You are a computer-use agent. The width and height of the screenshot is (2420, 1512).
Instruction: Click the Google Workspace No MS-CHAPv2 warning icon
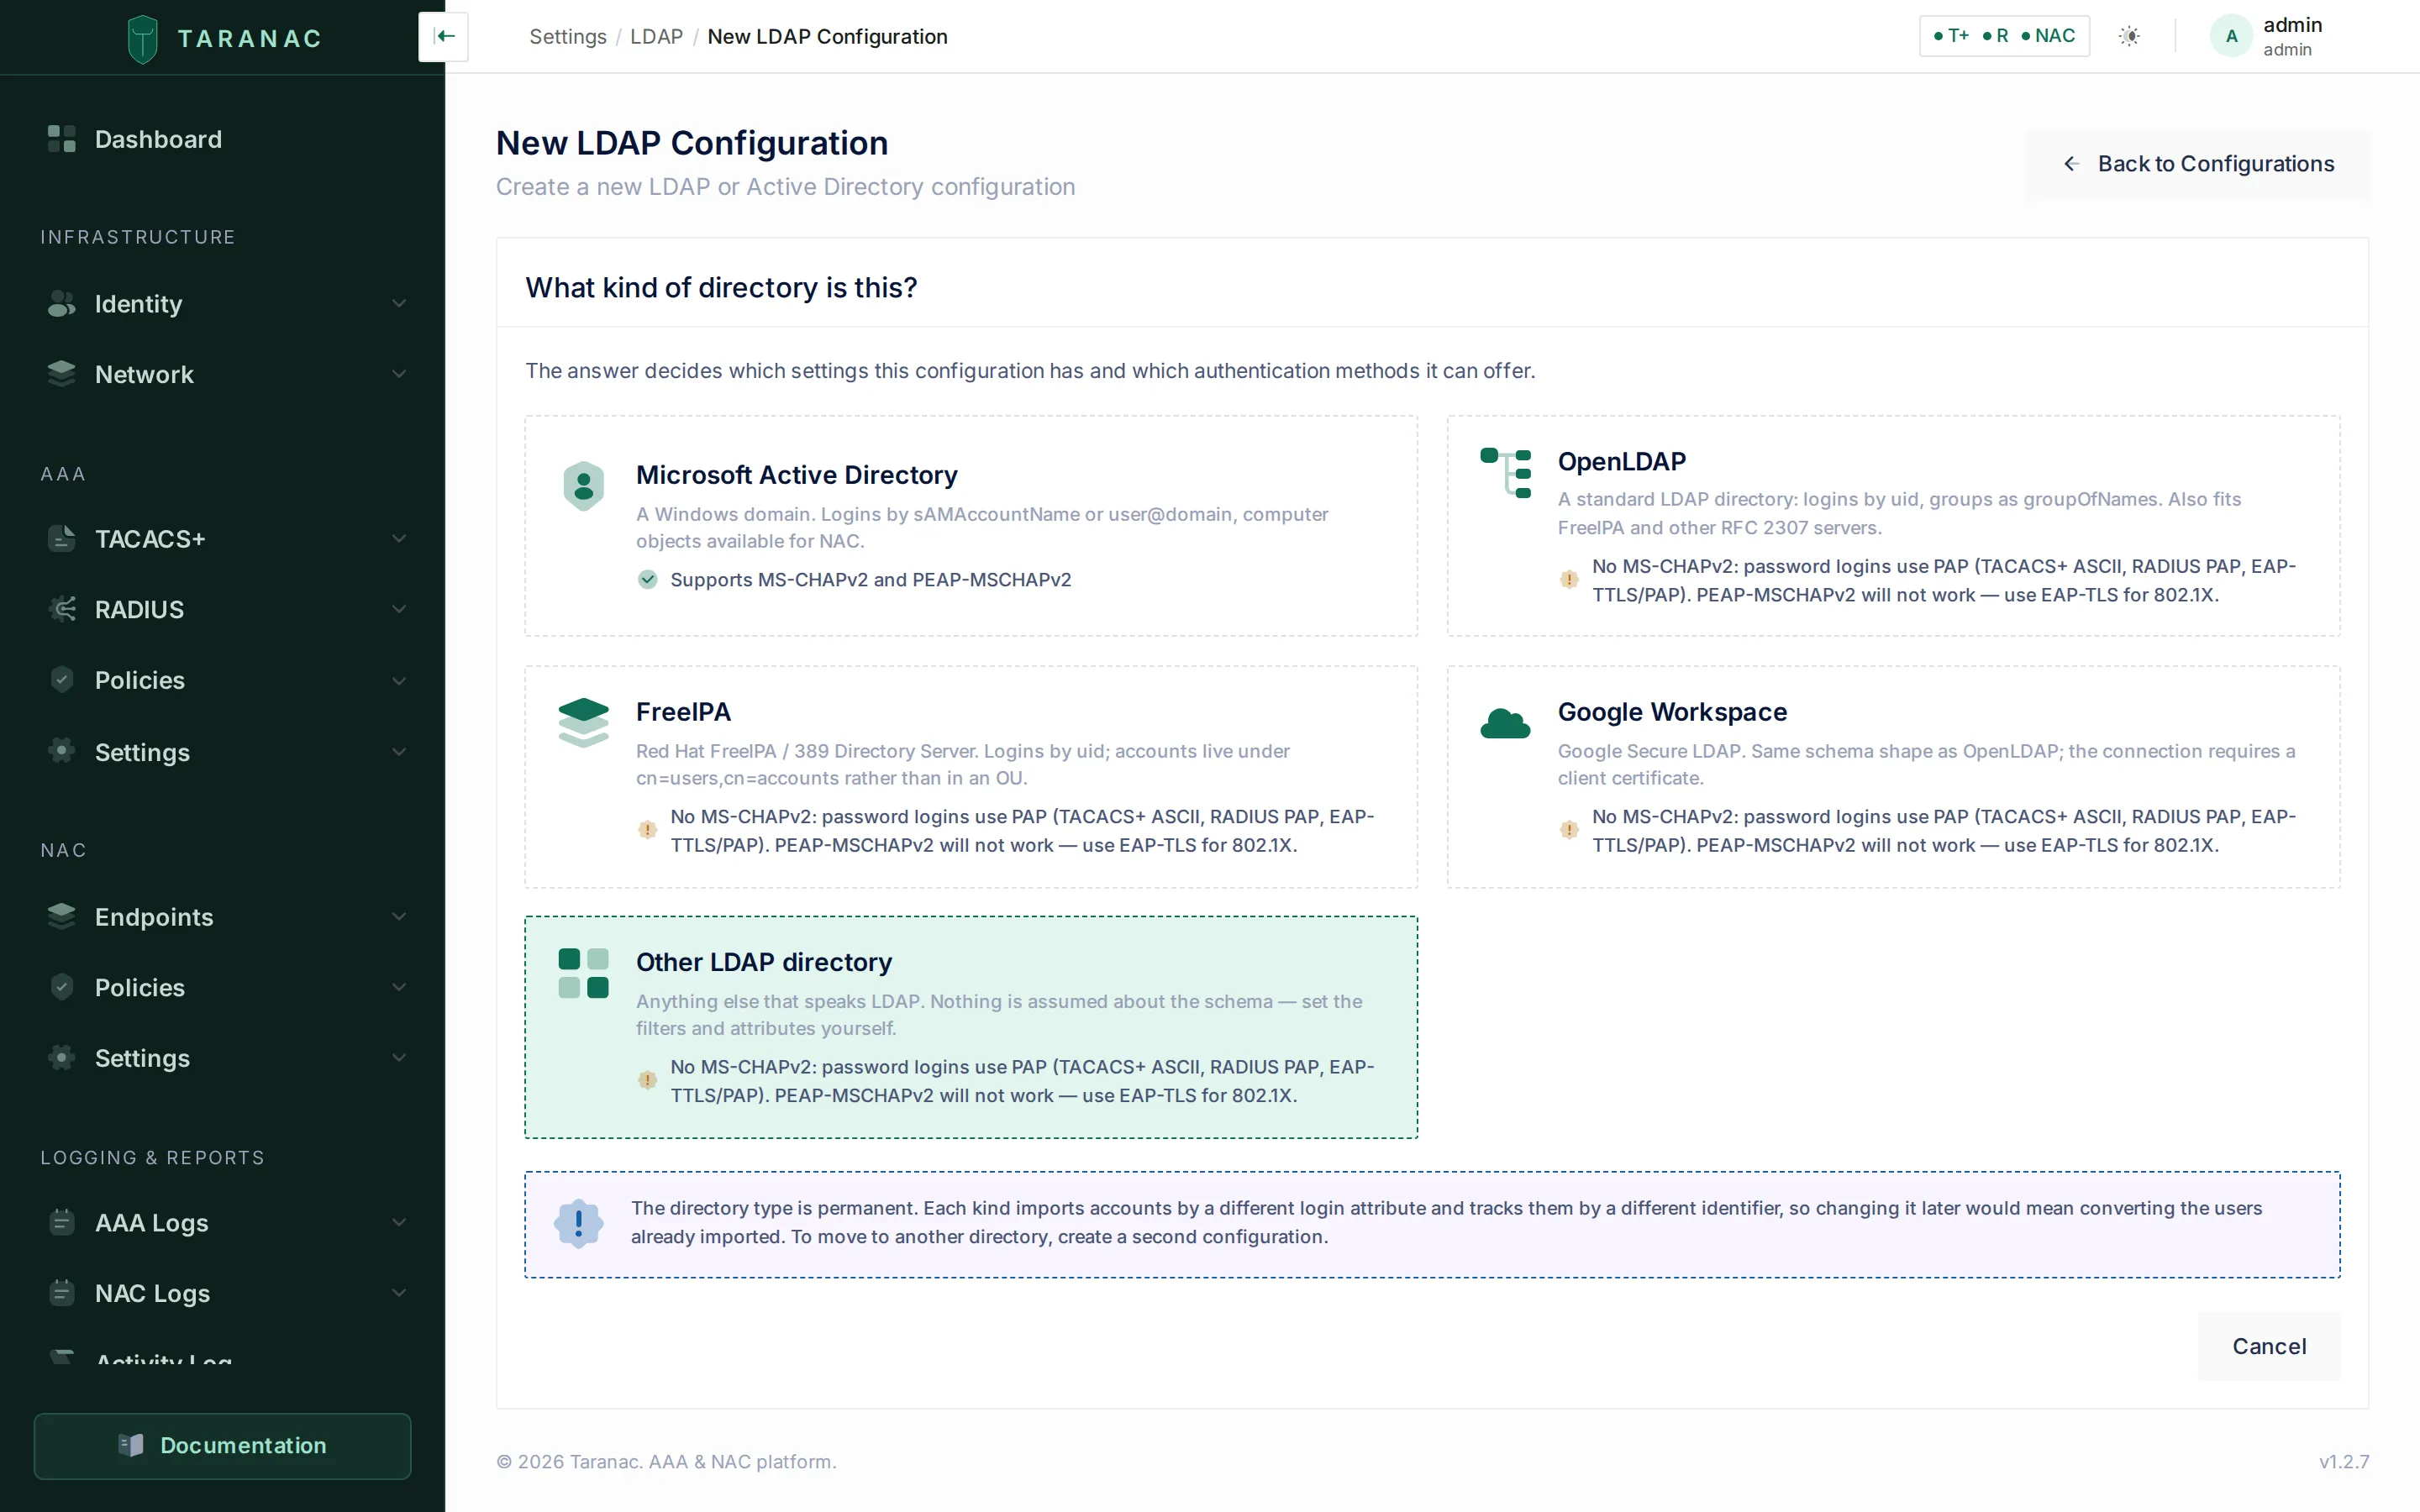[x=1569, y=830]
